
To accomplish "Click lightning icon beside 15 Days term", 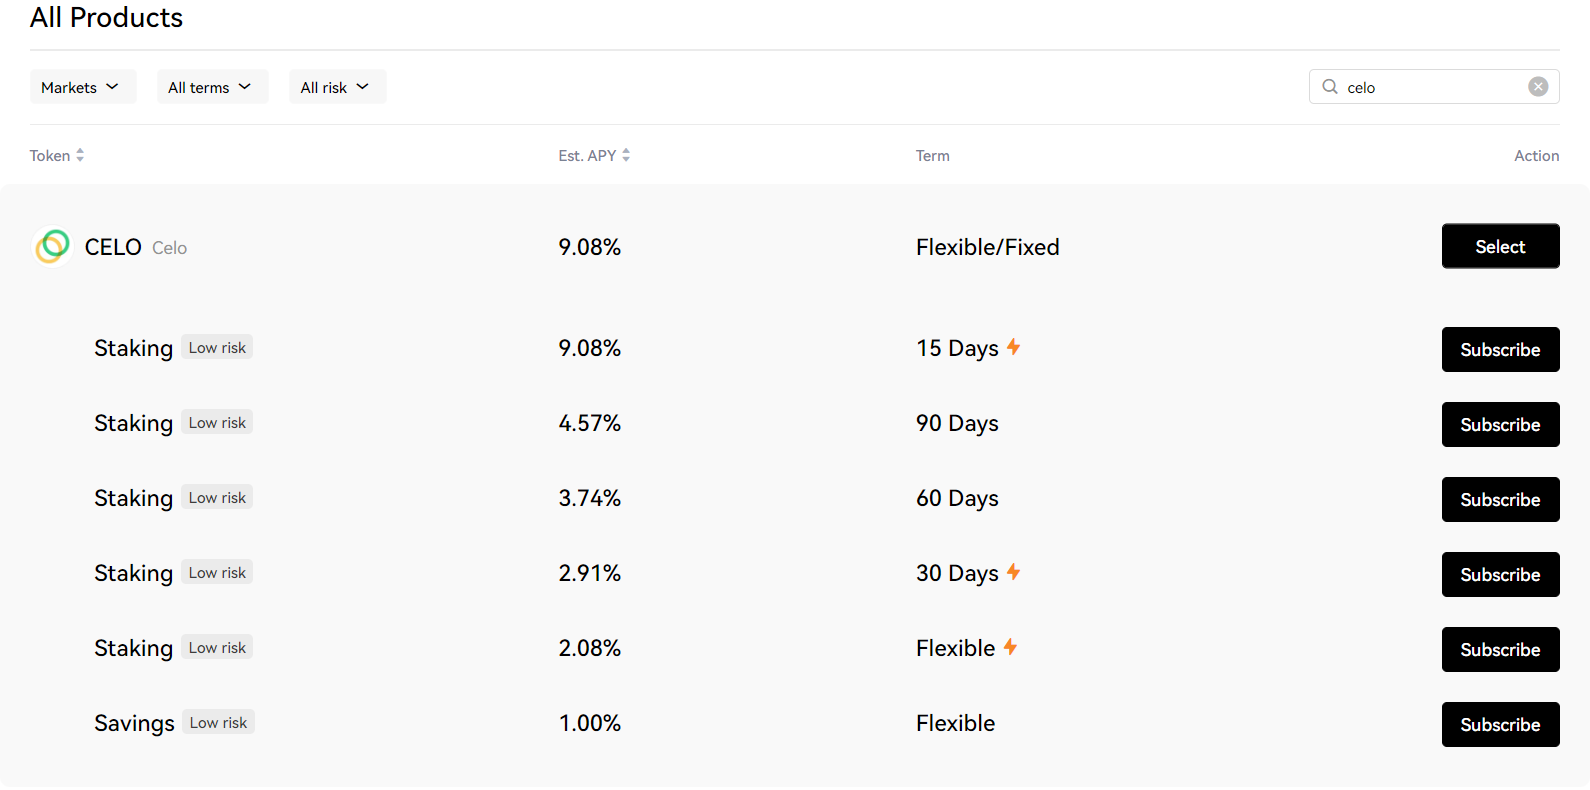I will tap(1013, 347).
